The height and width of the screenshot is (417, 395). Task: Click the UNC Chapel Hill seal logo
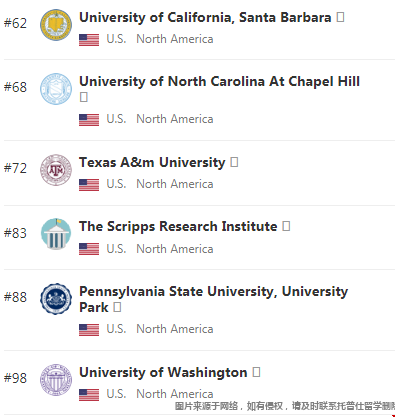coord(56,89)
